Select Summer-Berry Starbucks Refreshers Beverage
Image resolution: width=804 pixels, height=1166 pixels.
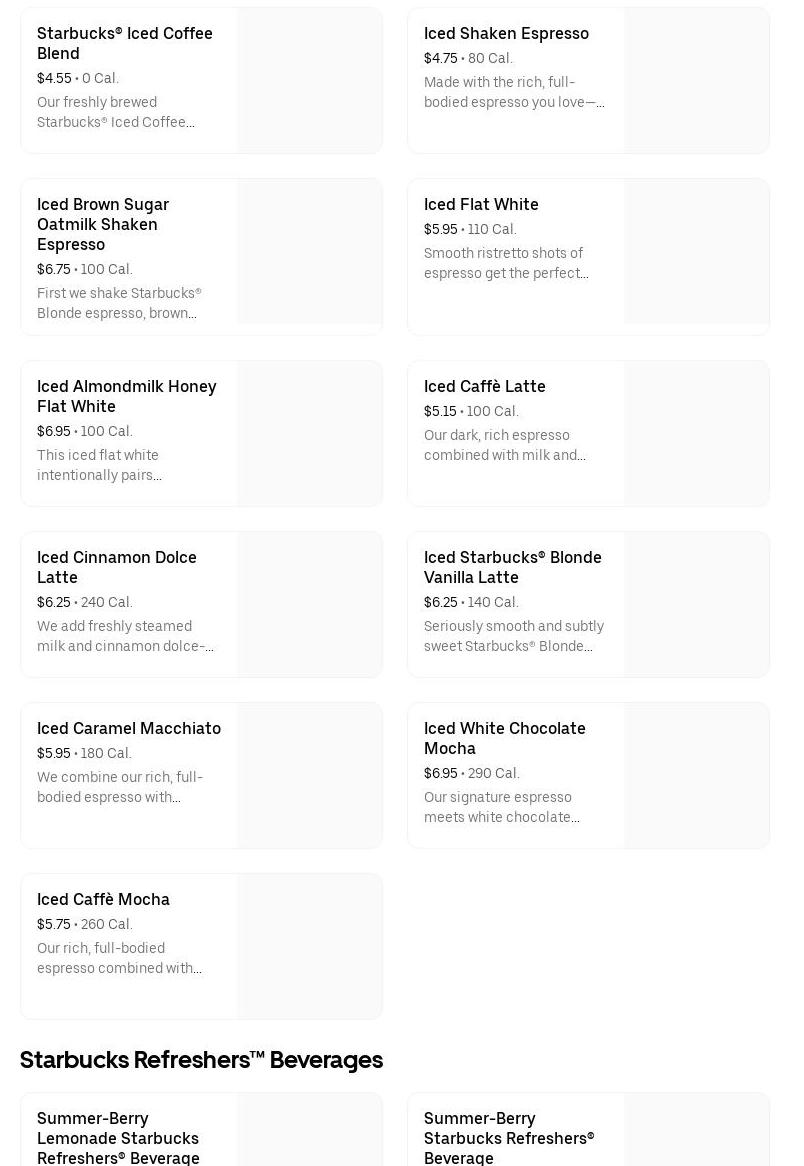(509, 1138)
